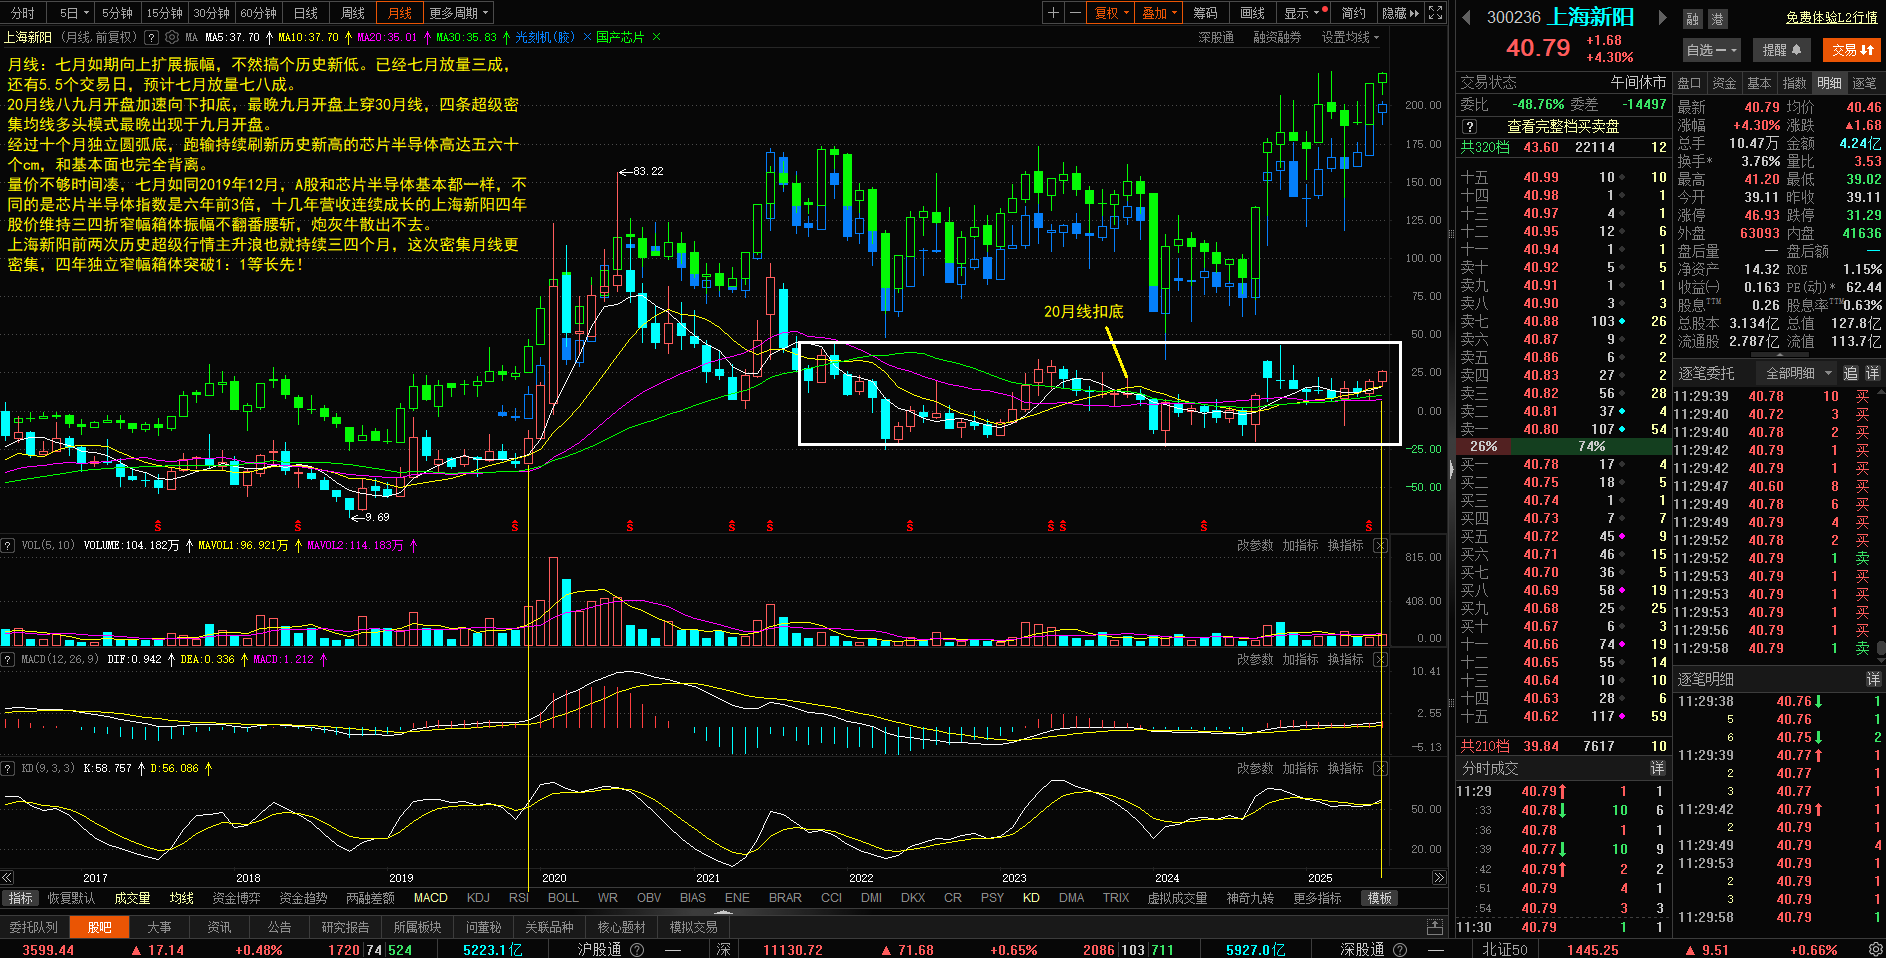Click 换指标 in the KD panel
Screen dimensions: 1886x958
pos(1345,768)
